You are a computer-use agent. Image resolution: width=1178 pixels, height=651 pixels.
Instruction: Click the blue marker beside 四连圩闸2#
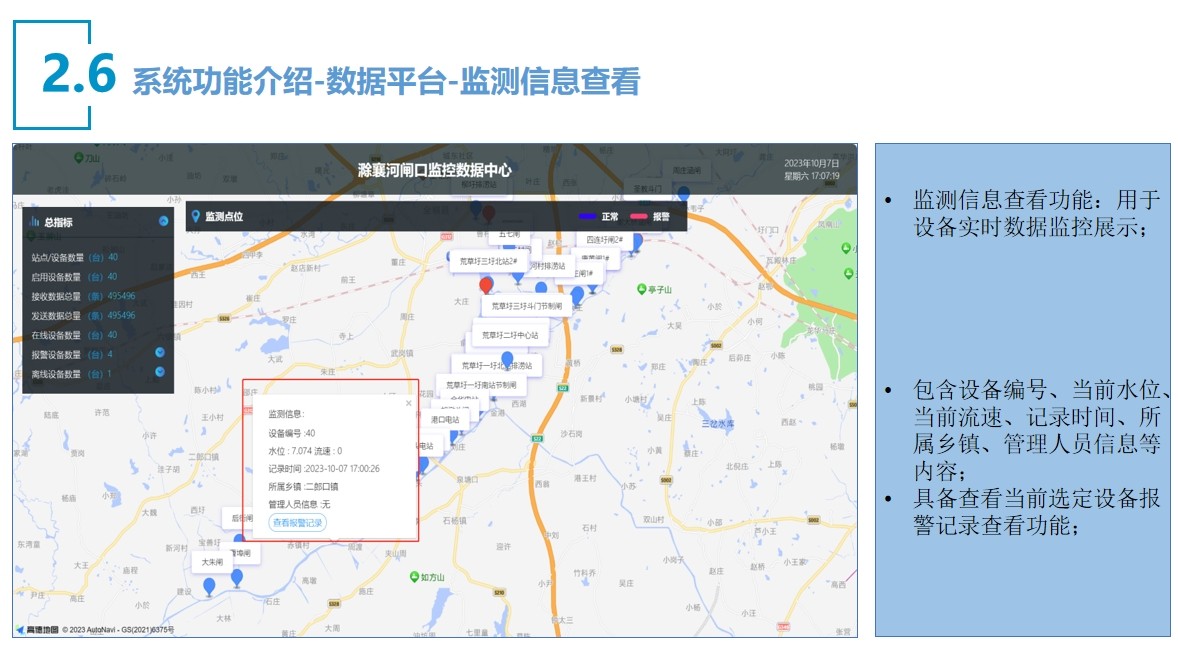pos(636,241)
